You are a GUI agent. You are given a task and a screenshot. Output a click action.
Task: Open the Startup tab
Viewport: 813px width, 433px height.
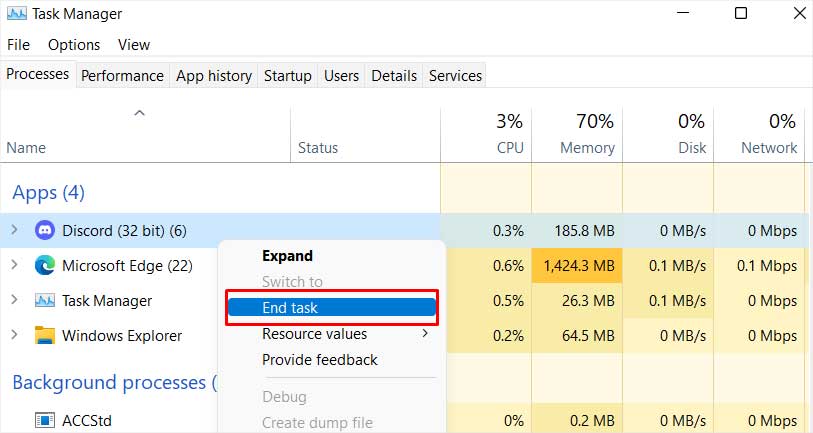pyautogui.click(x=288, y=76)
